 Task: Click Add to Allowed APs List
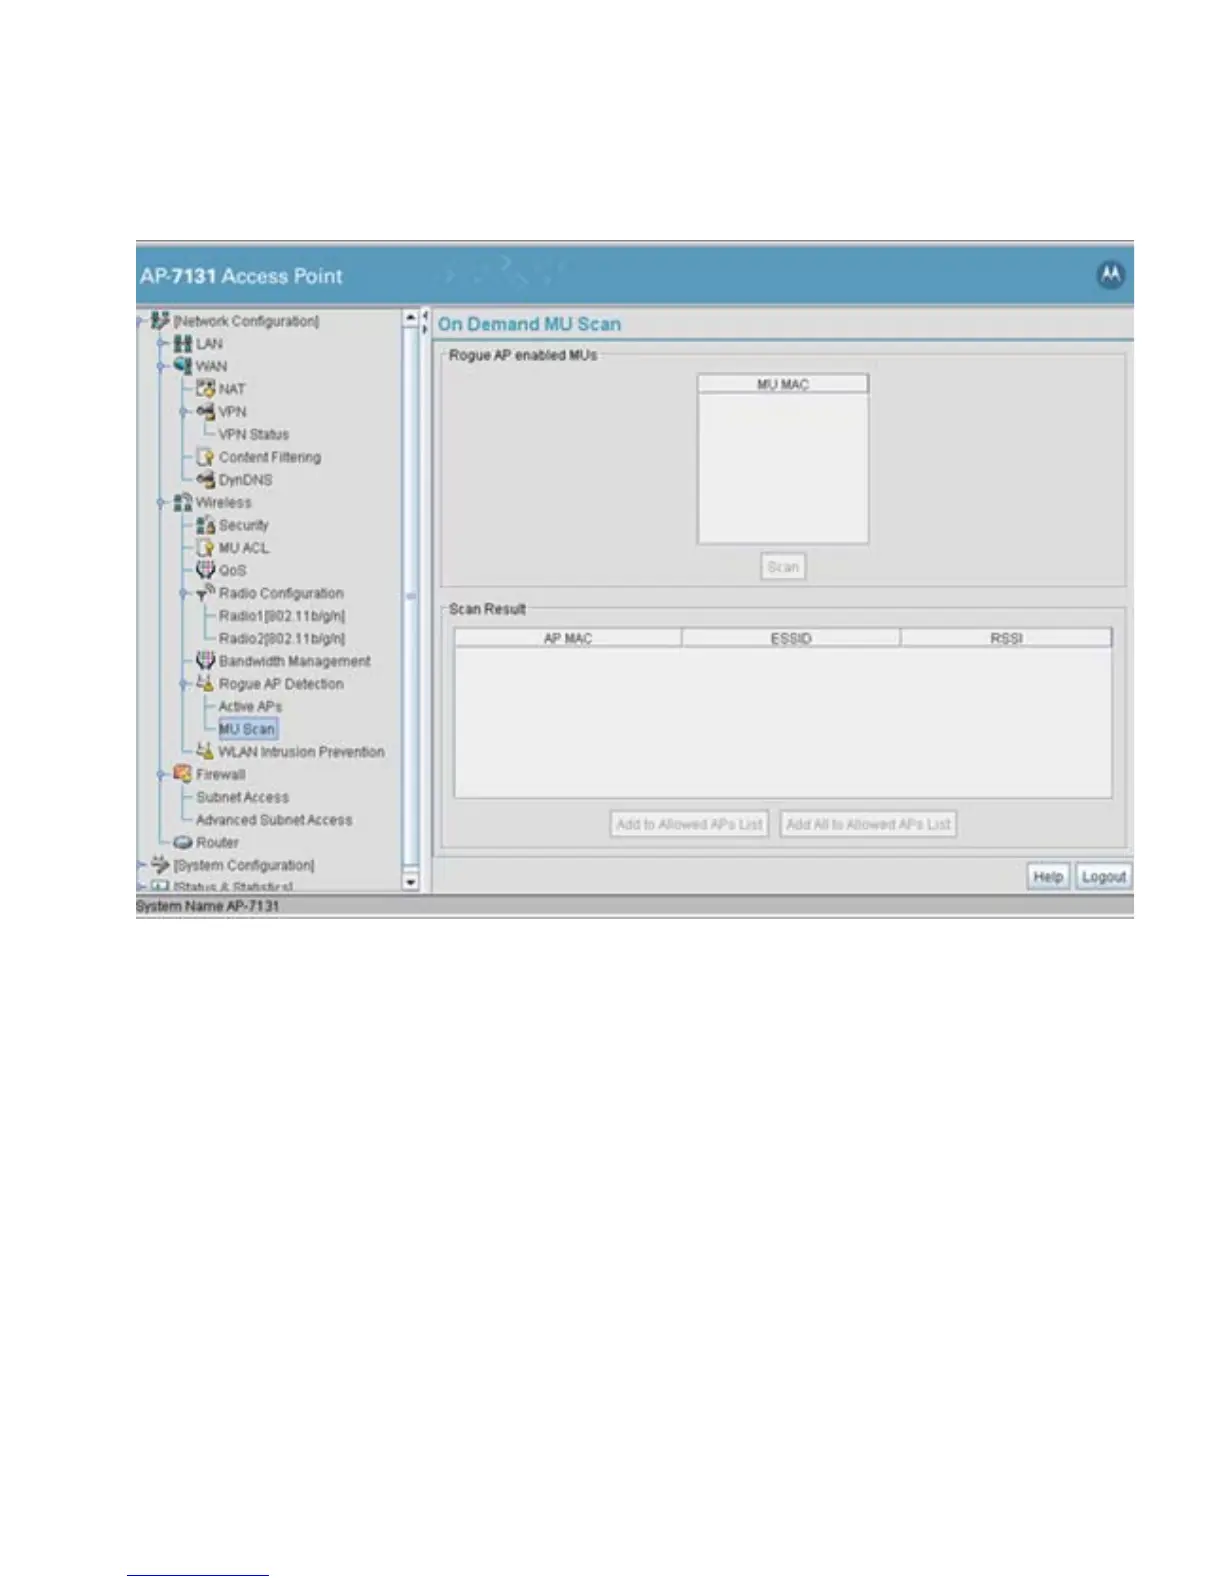click(690, 824)
